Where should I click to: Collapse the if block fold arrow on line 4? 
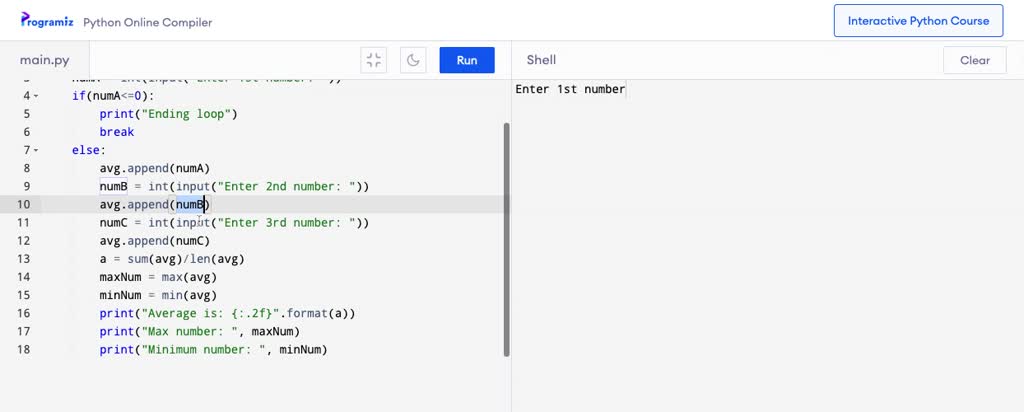tap(36, 96)
